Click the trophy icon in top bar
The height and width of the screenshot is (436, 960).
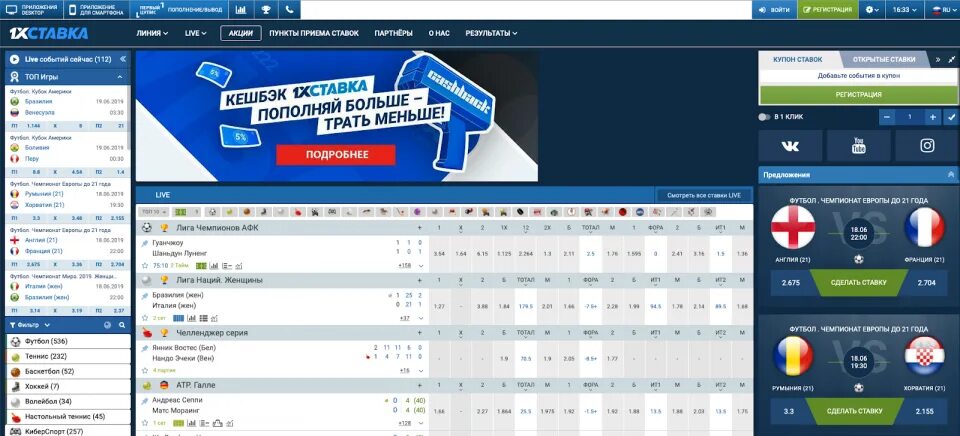click(x=266, y=10)
